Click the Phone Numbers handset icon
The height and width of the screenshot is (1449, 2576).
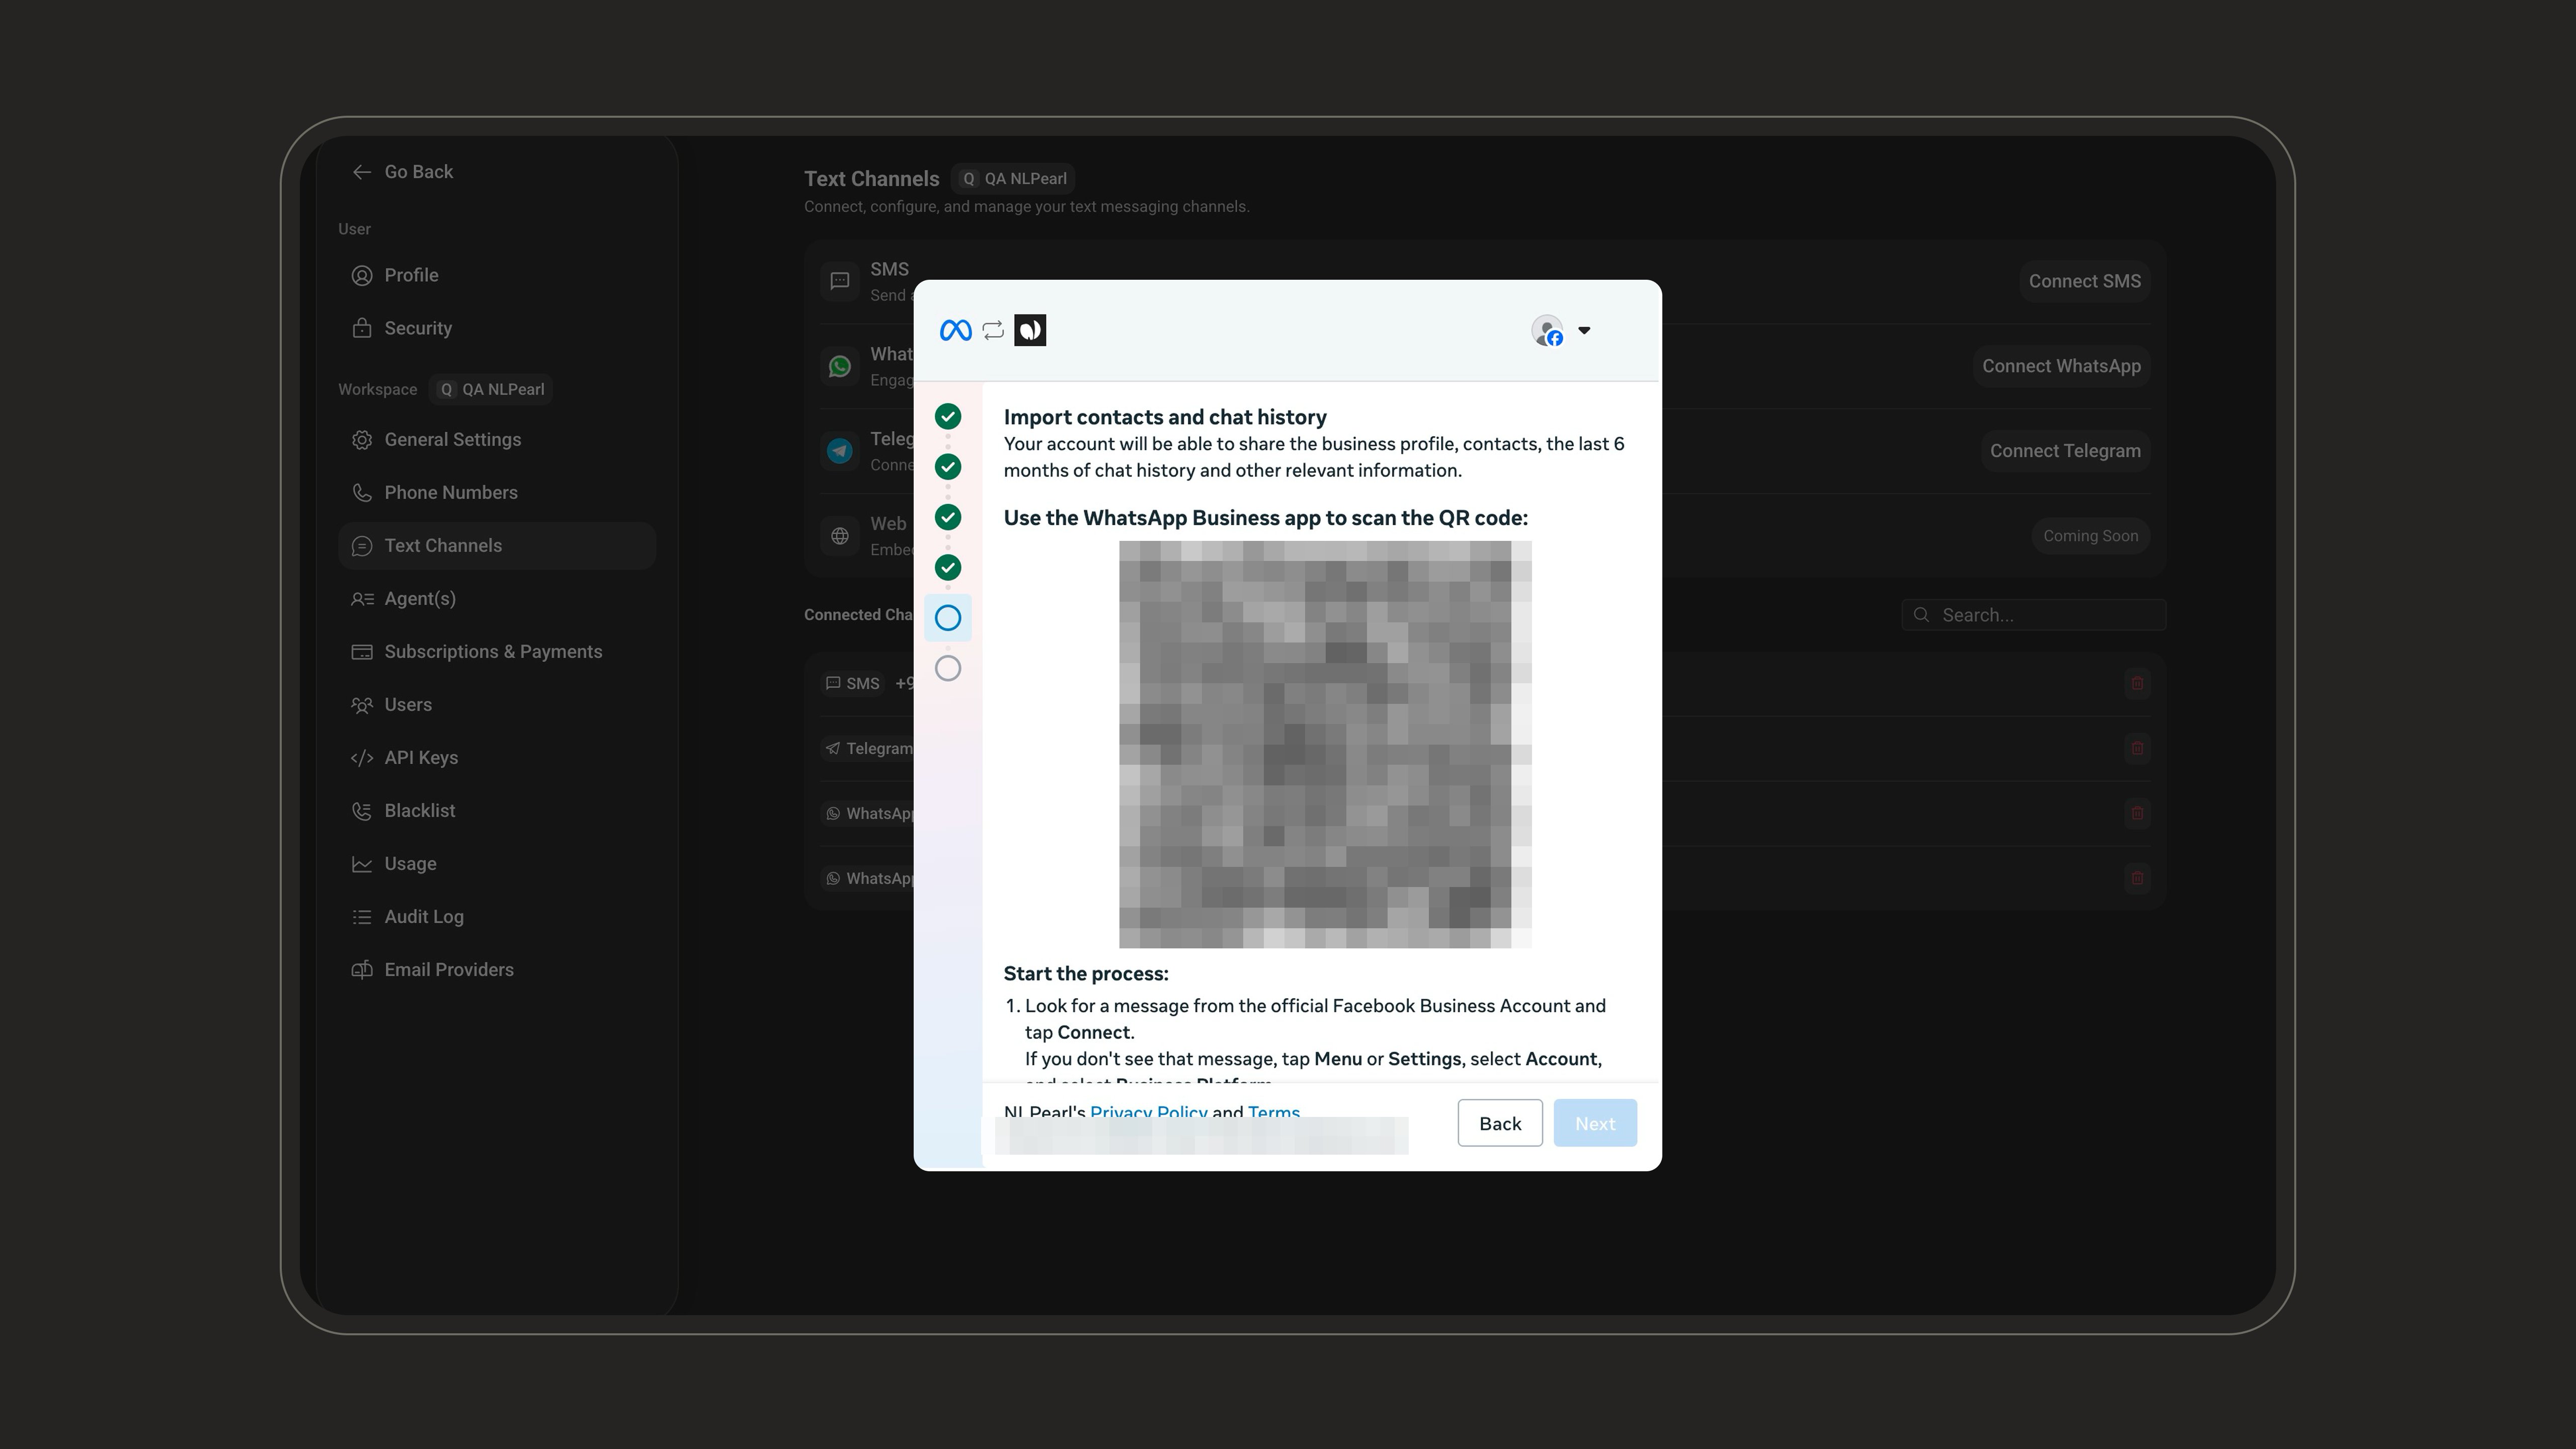pyautogui.click(x=361, y=493)
